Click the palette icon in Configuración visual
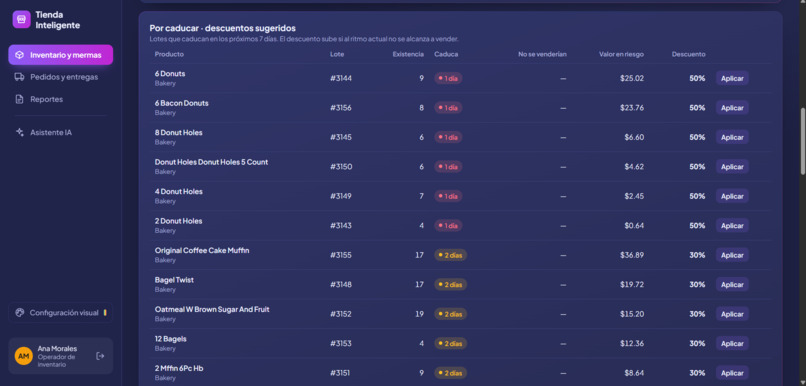 pos(20,313)
